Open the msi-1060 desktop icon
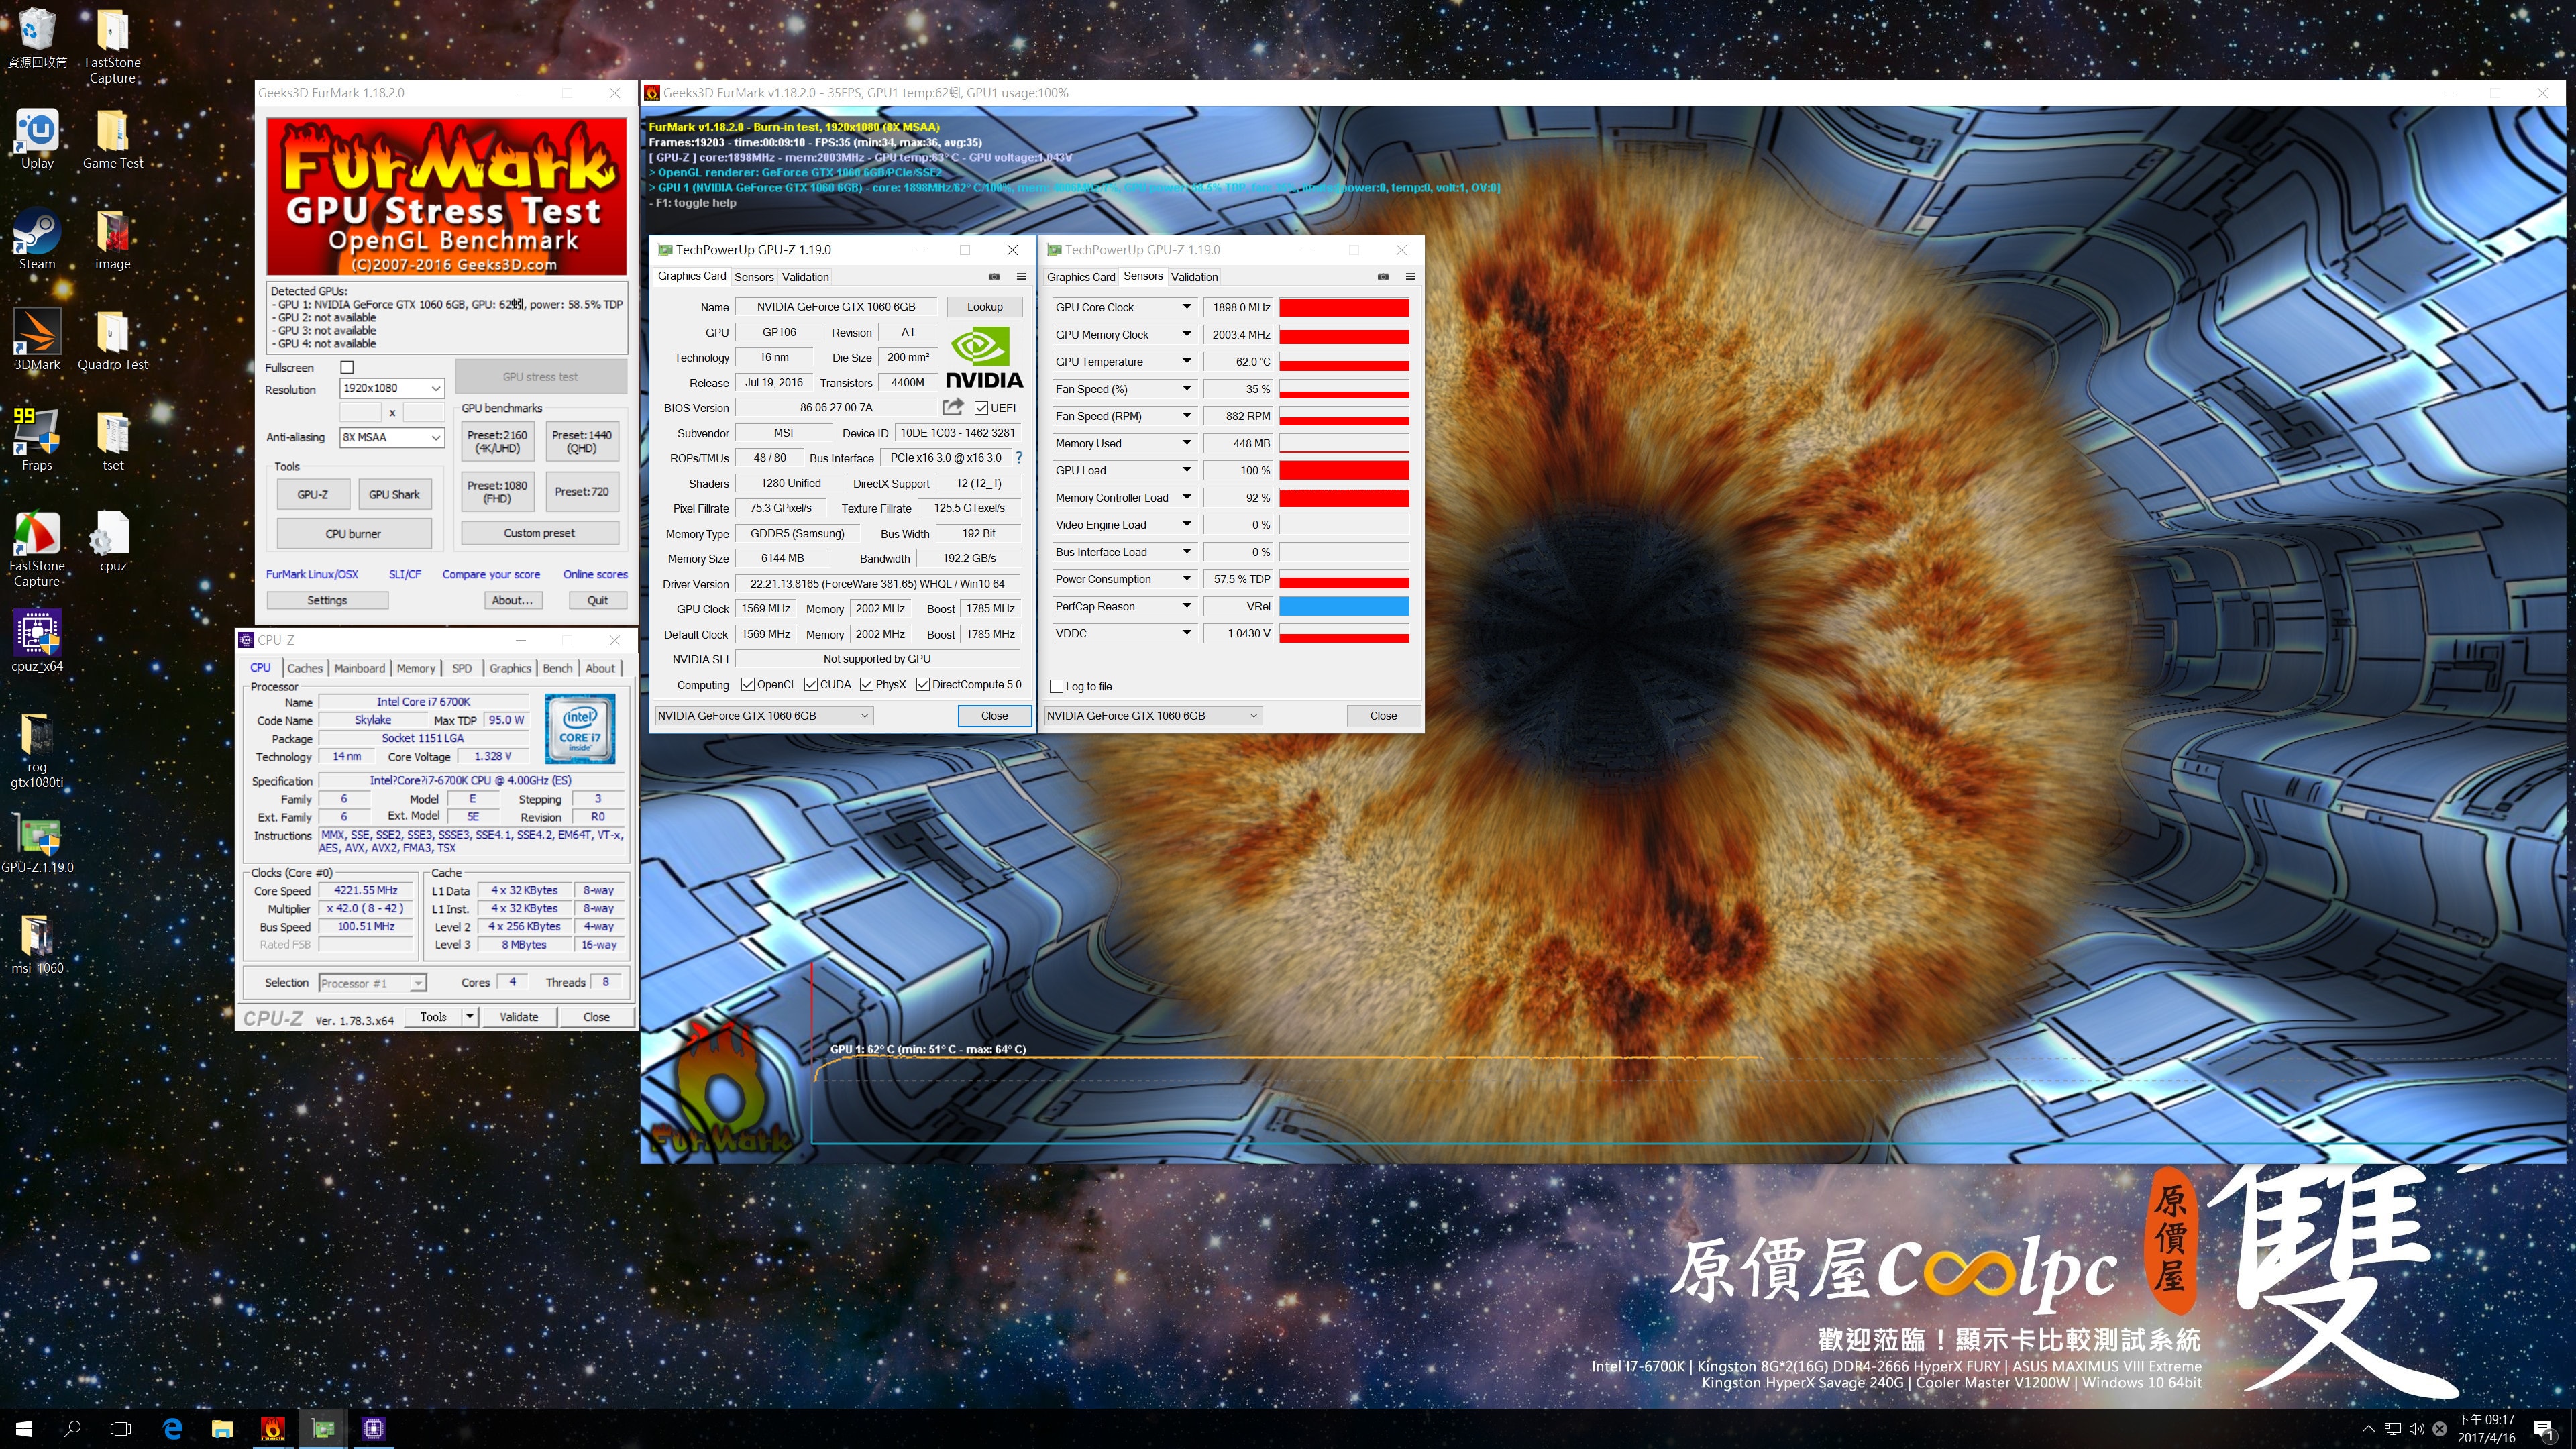Image resolution: width=2576 pixels, height=1449 pixels. click(x=37, y=944)
